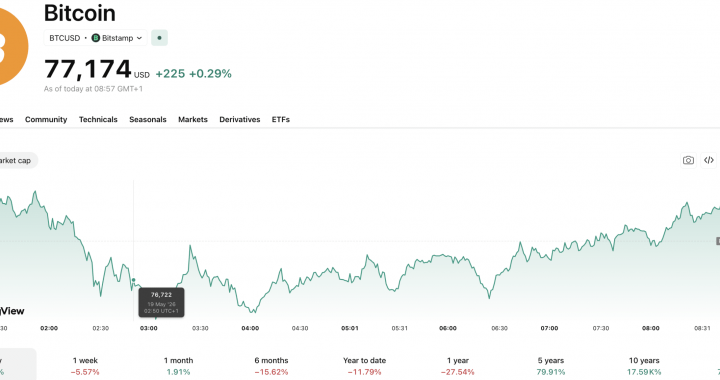Click the 07:00 time axis label

(x=549, y=328)
